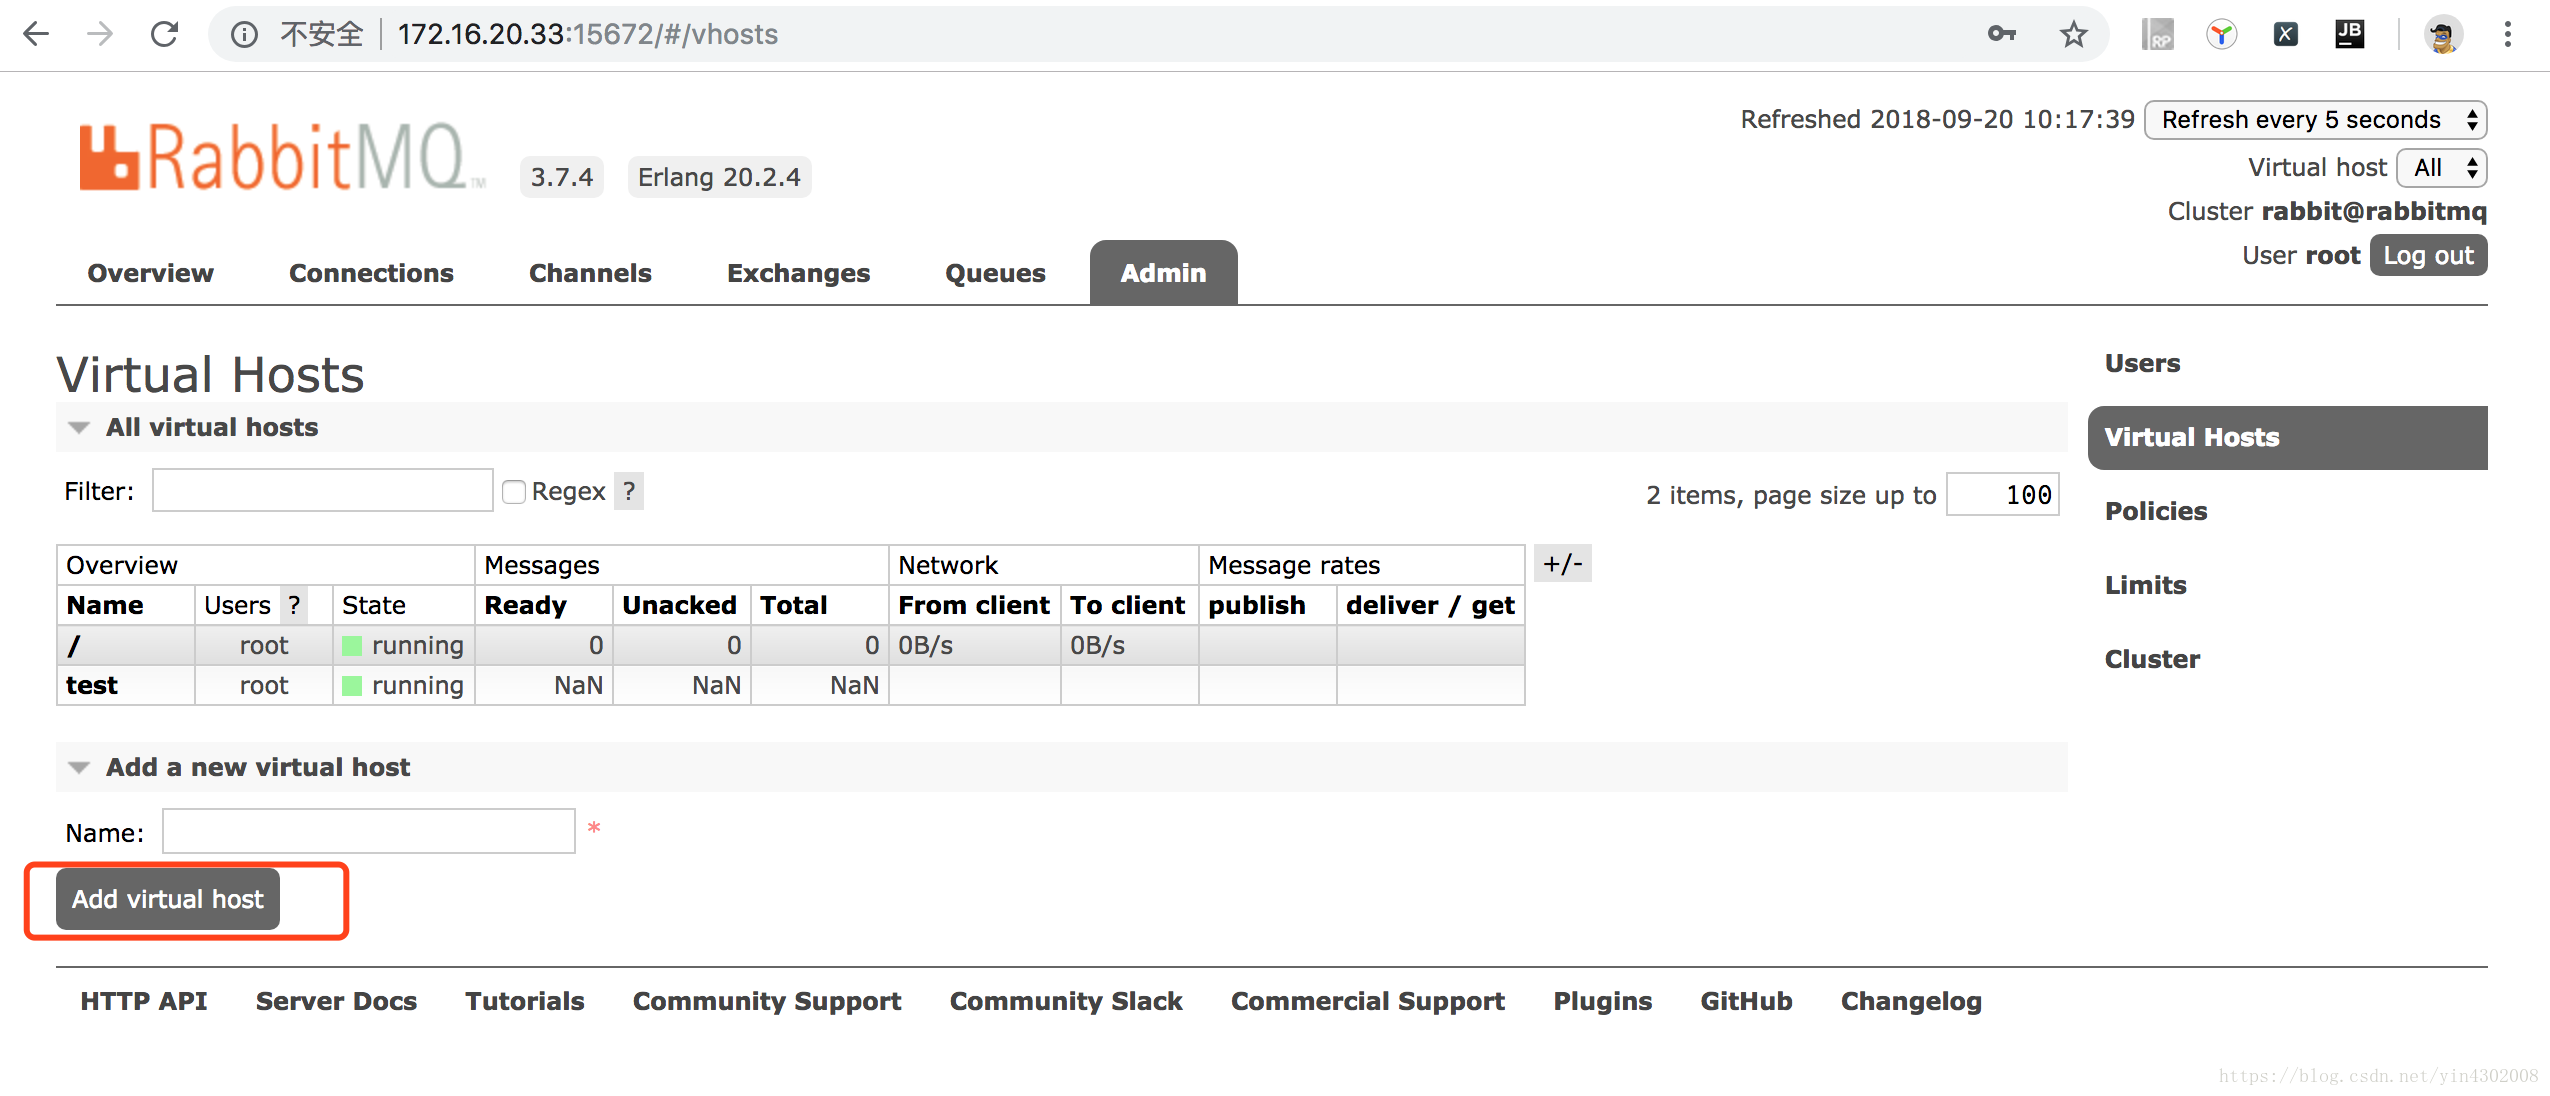Viewport: 2550px width, 1096px height.
Task: Go back with the browser back arrow
Action: (36, 34)
